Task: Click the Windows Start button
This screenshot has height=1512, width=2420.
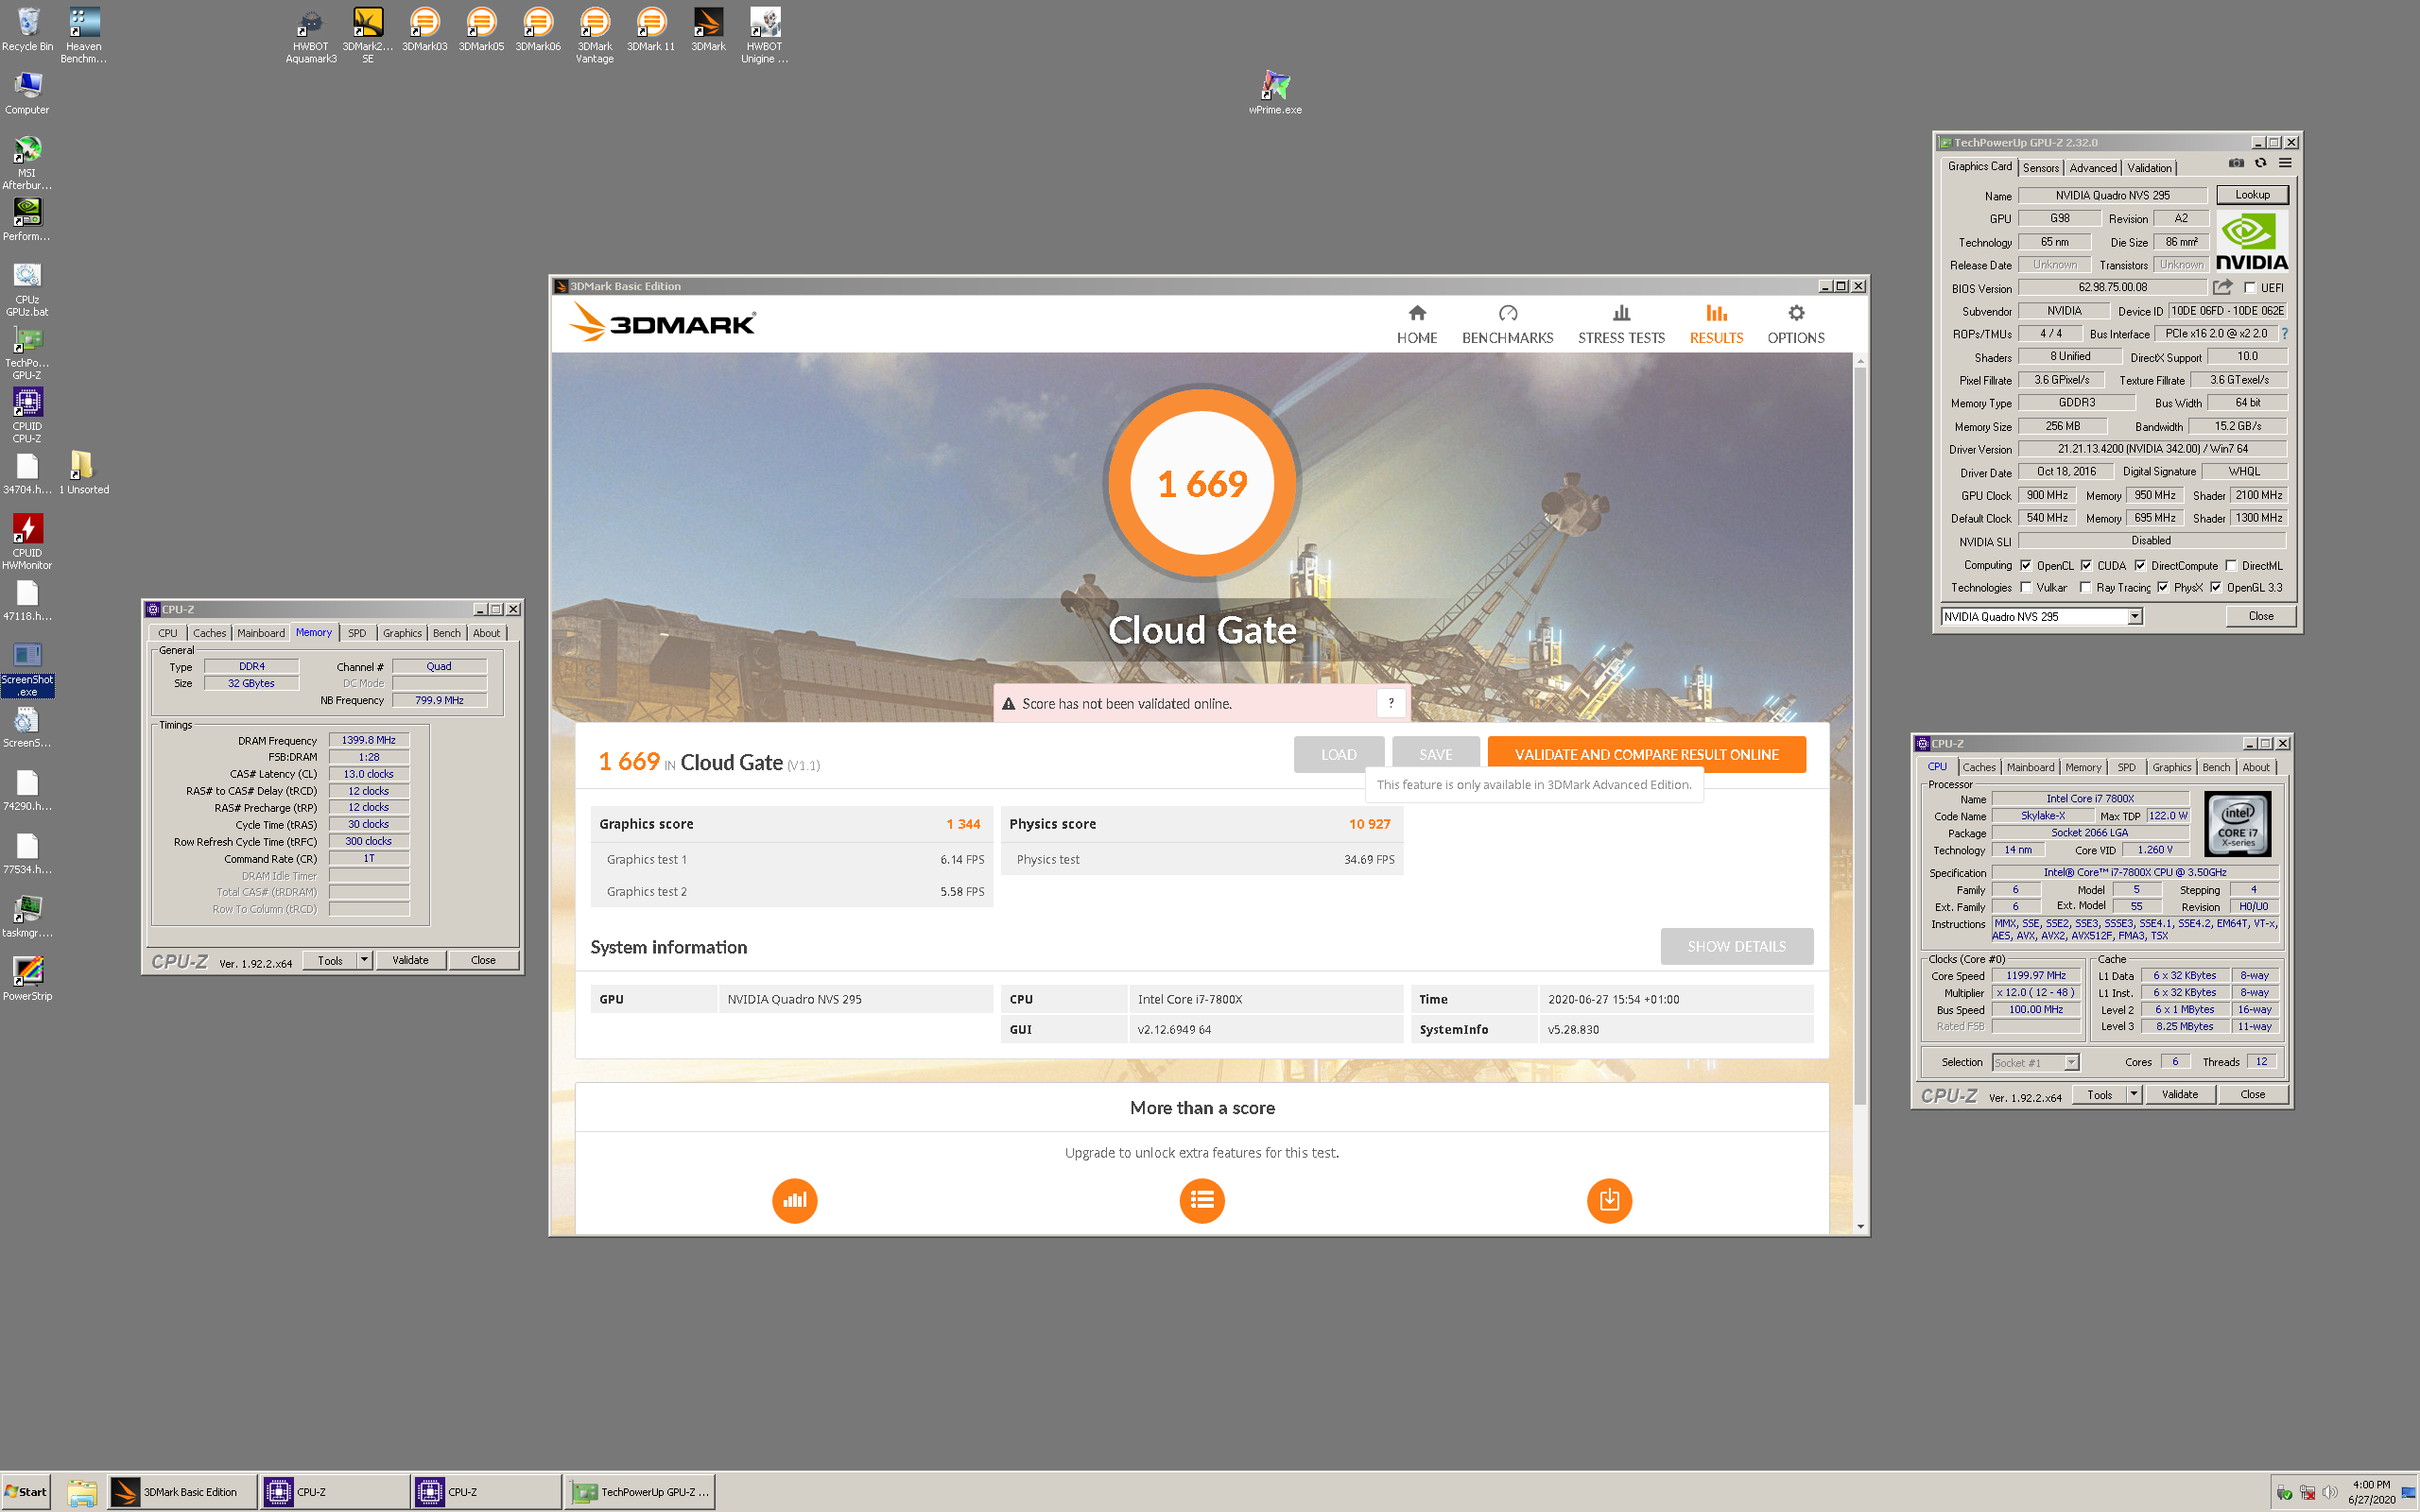Action: pyautogui.click(x=27, y=1492)
